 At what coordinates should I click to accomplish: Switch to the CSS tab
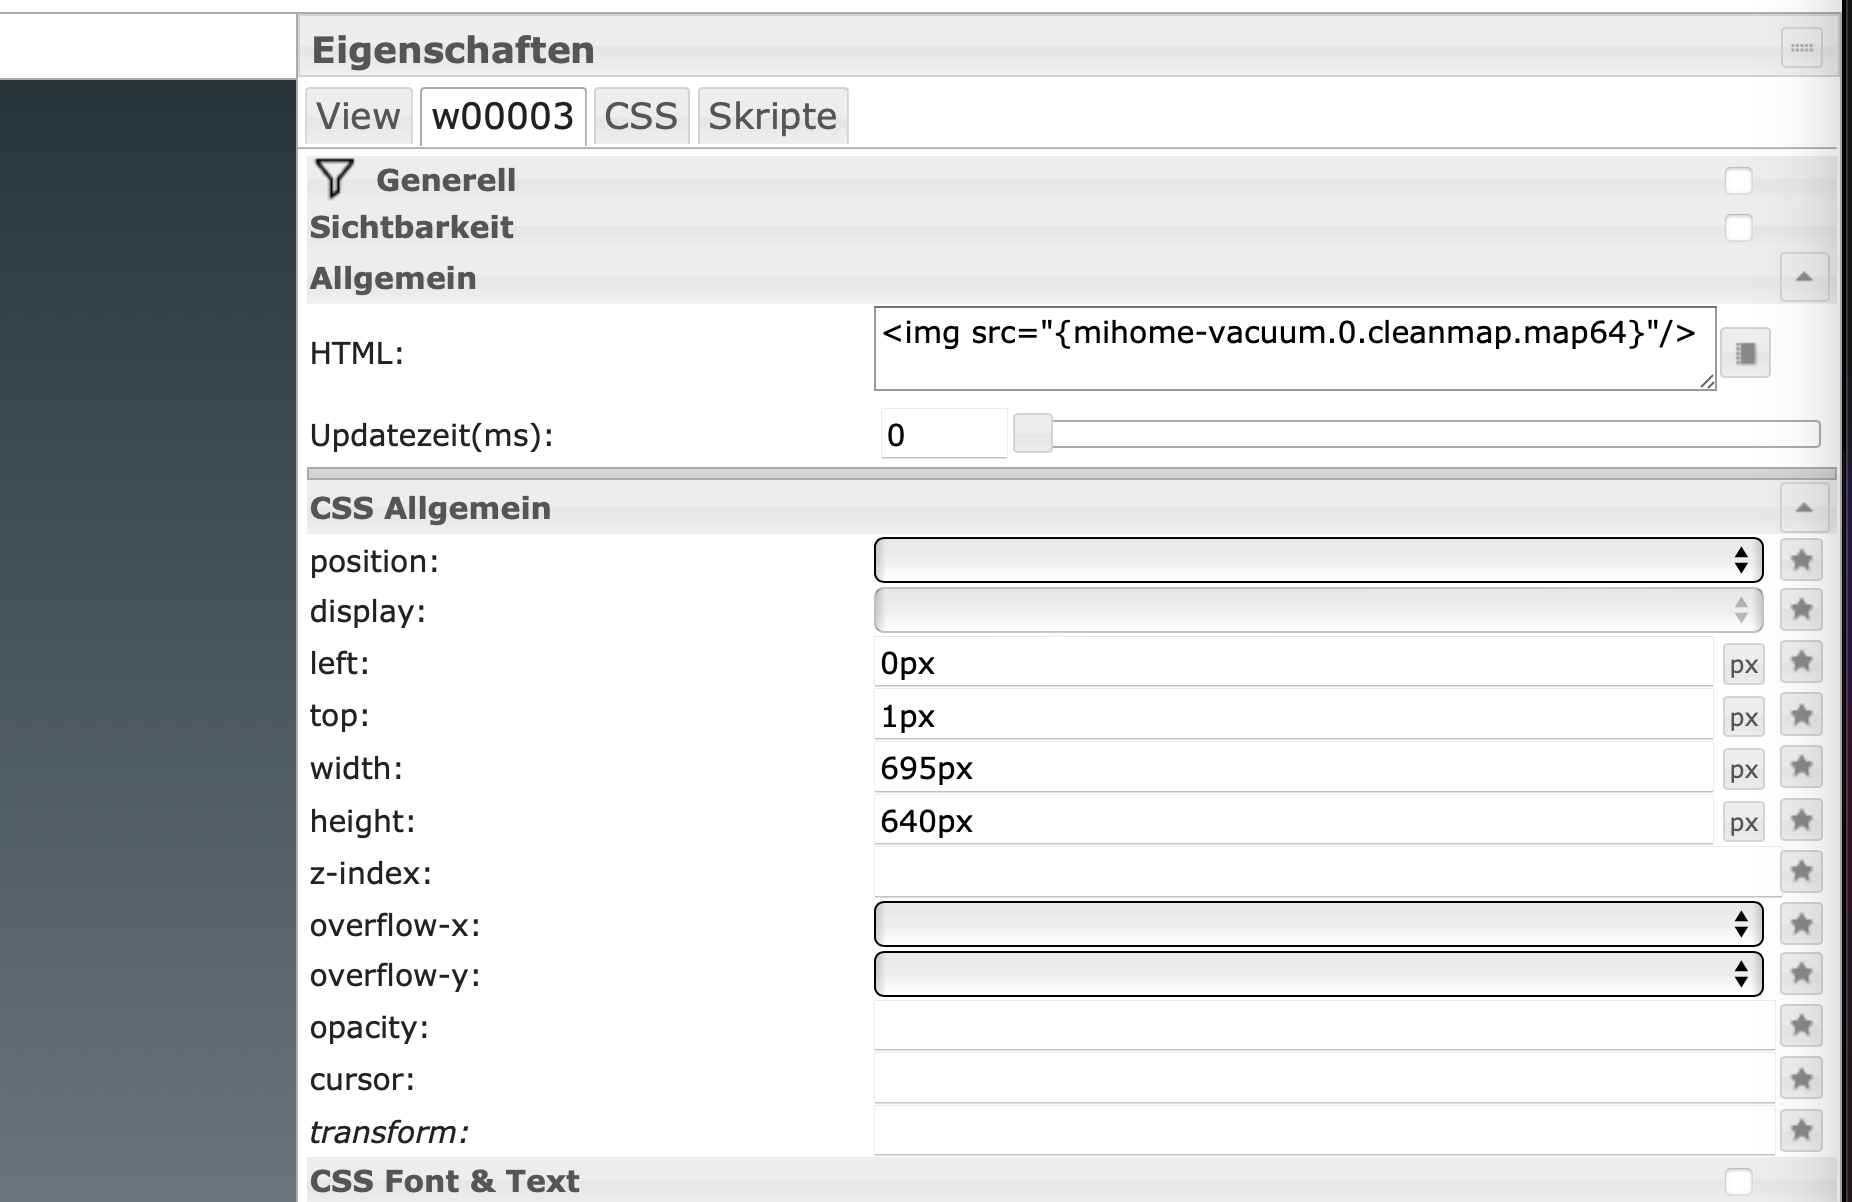(x=641, y=116)
